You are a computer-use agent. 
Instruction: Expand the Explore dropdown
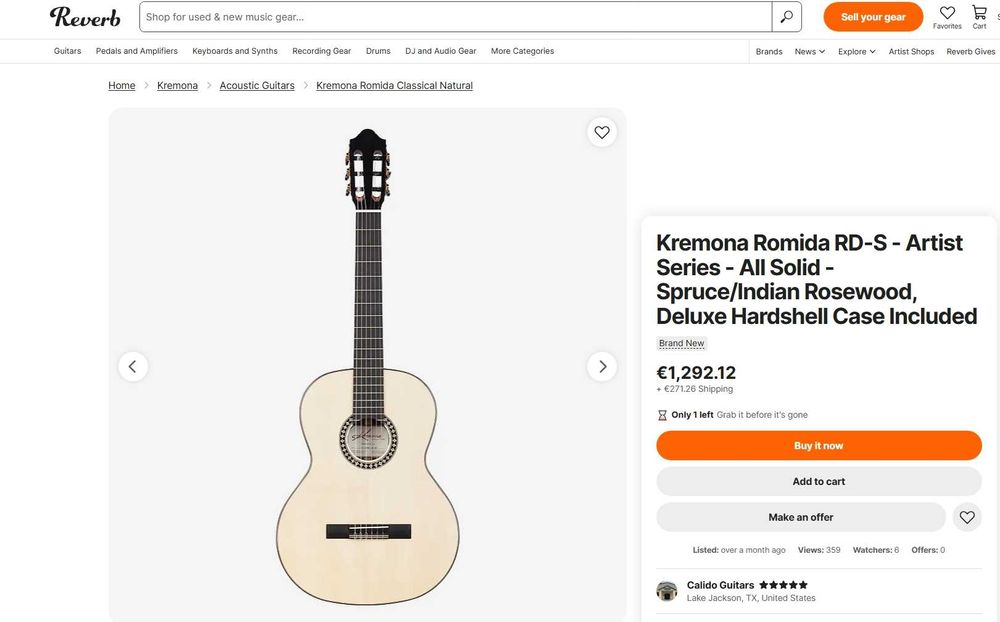point(857,51)
